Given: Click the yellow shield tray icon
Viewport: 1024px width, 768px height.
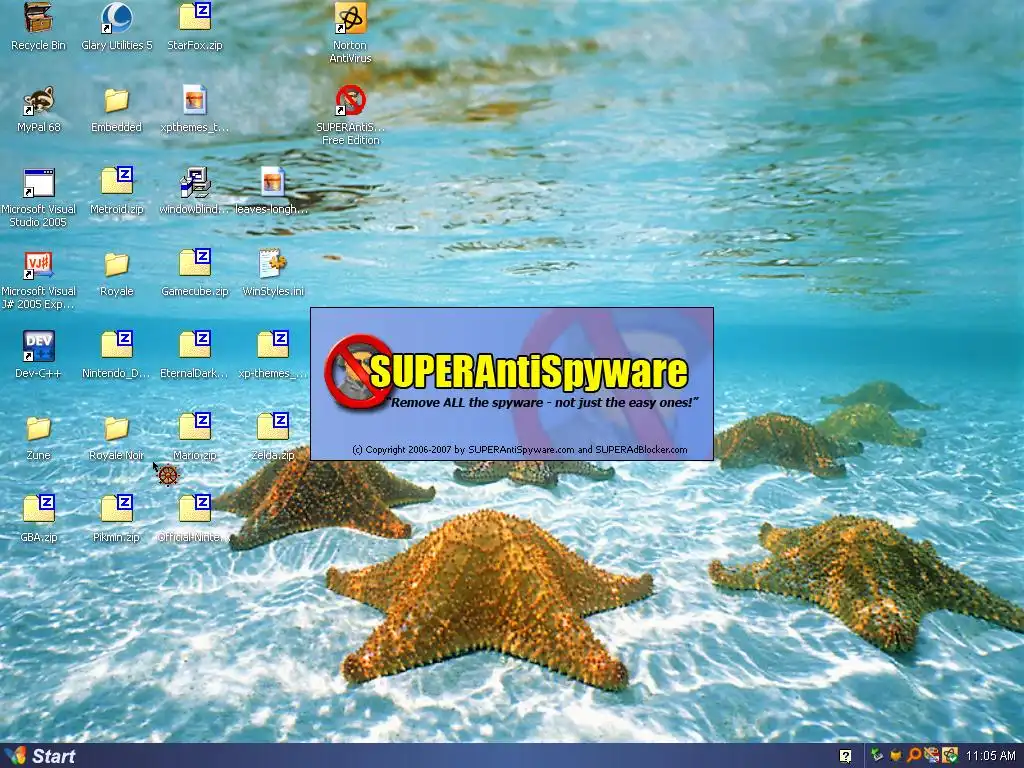Looking at the screenshot, I should click(896, 756).
